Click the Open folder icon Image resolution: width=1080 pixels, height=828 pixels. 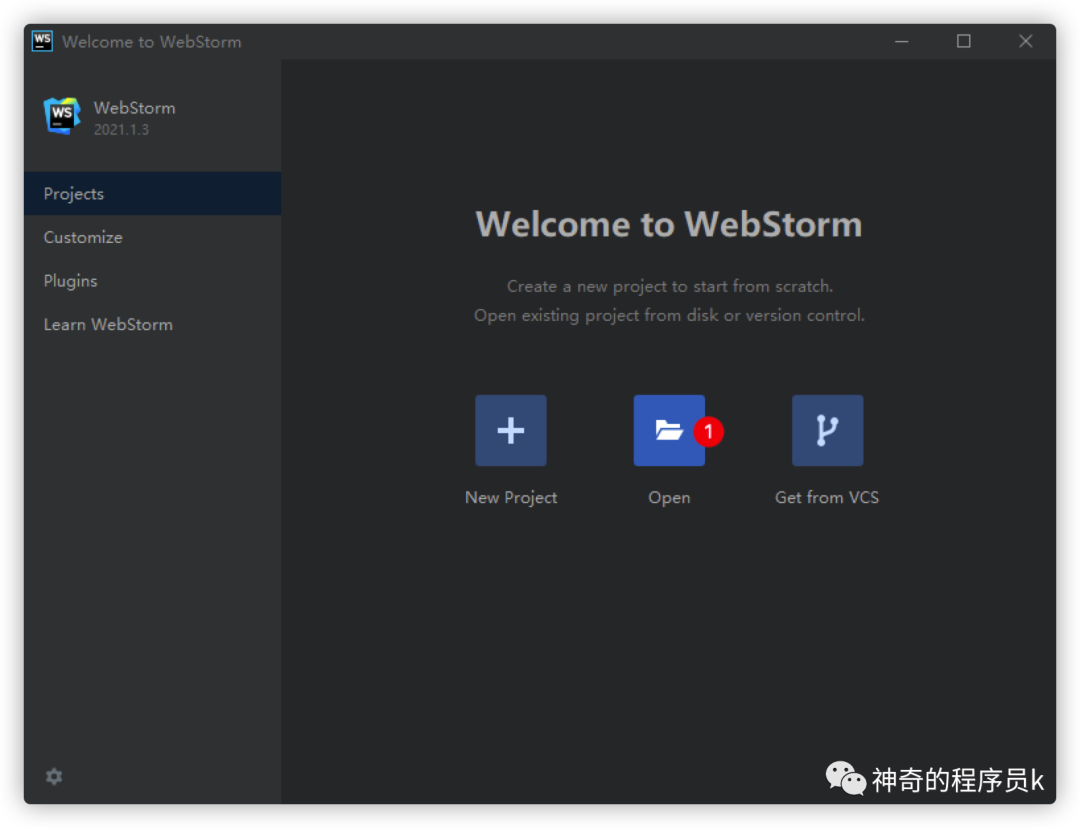668,430
